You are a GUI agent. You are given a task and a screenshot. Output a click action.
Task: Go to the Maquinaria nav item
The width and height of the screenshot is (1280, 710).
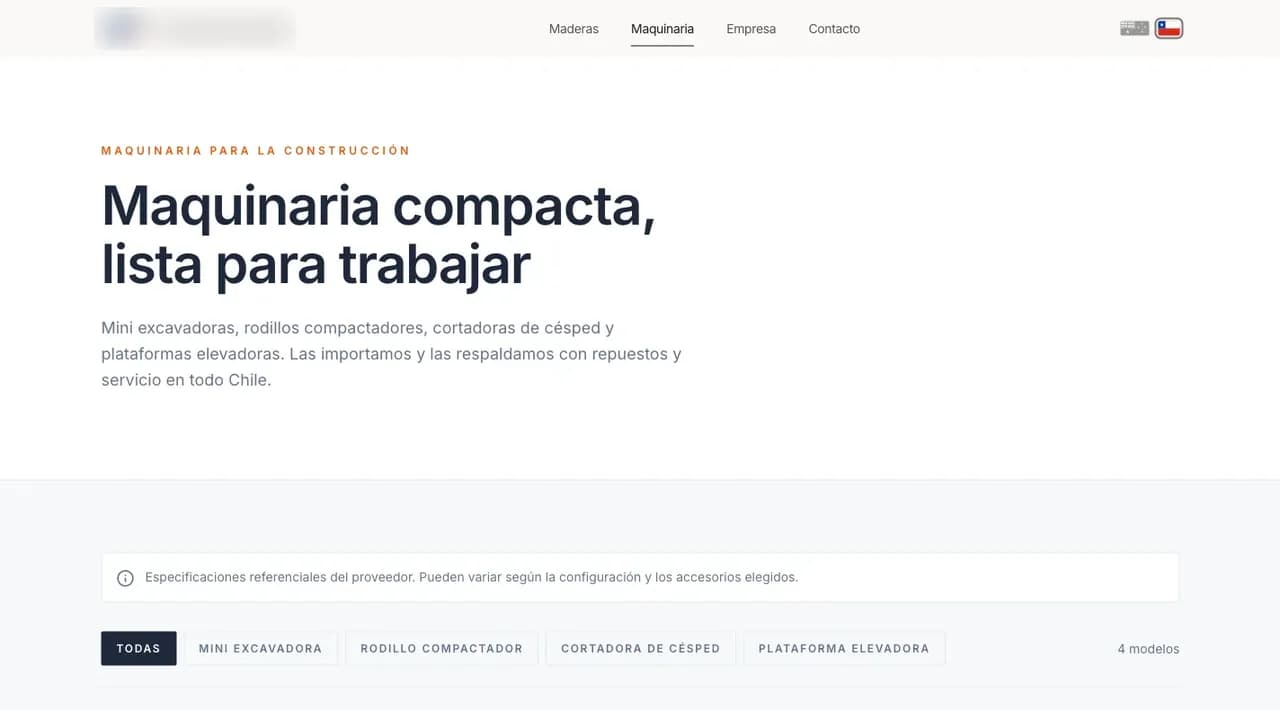click(662, 29)
